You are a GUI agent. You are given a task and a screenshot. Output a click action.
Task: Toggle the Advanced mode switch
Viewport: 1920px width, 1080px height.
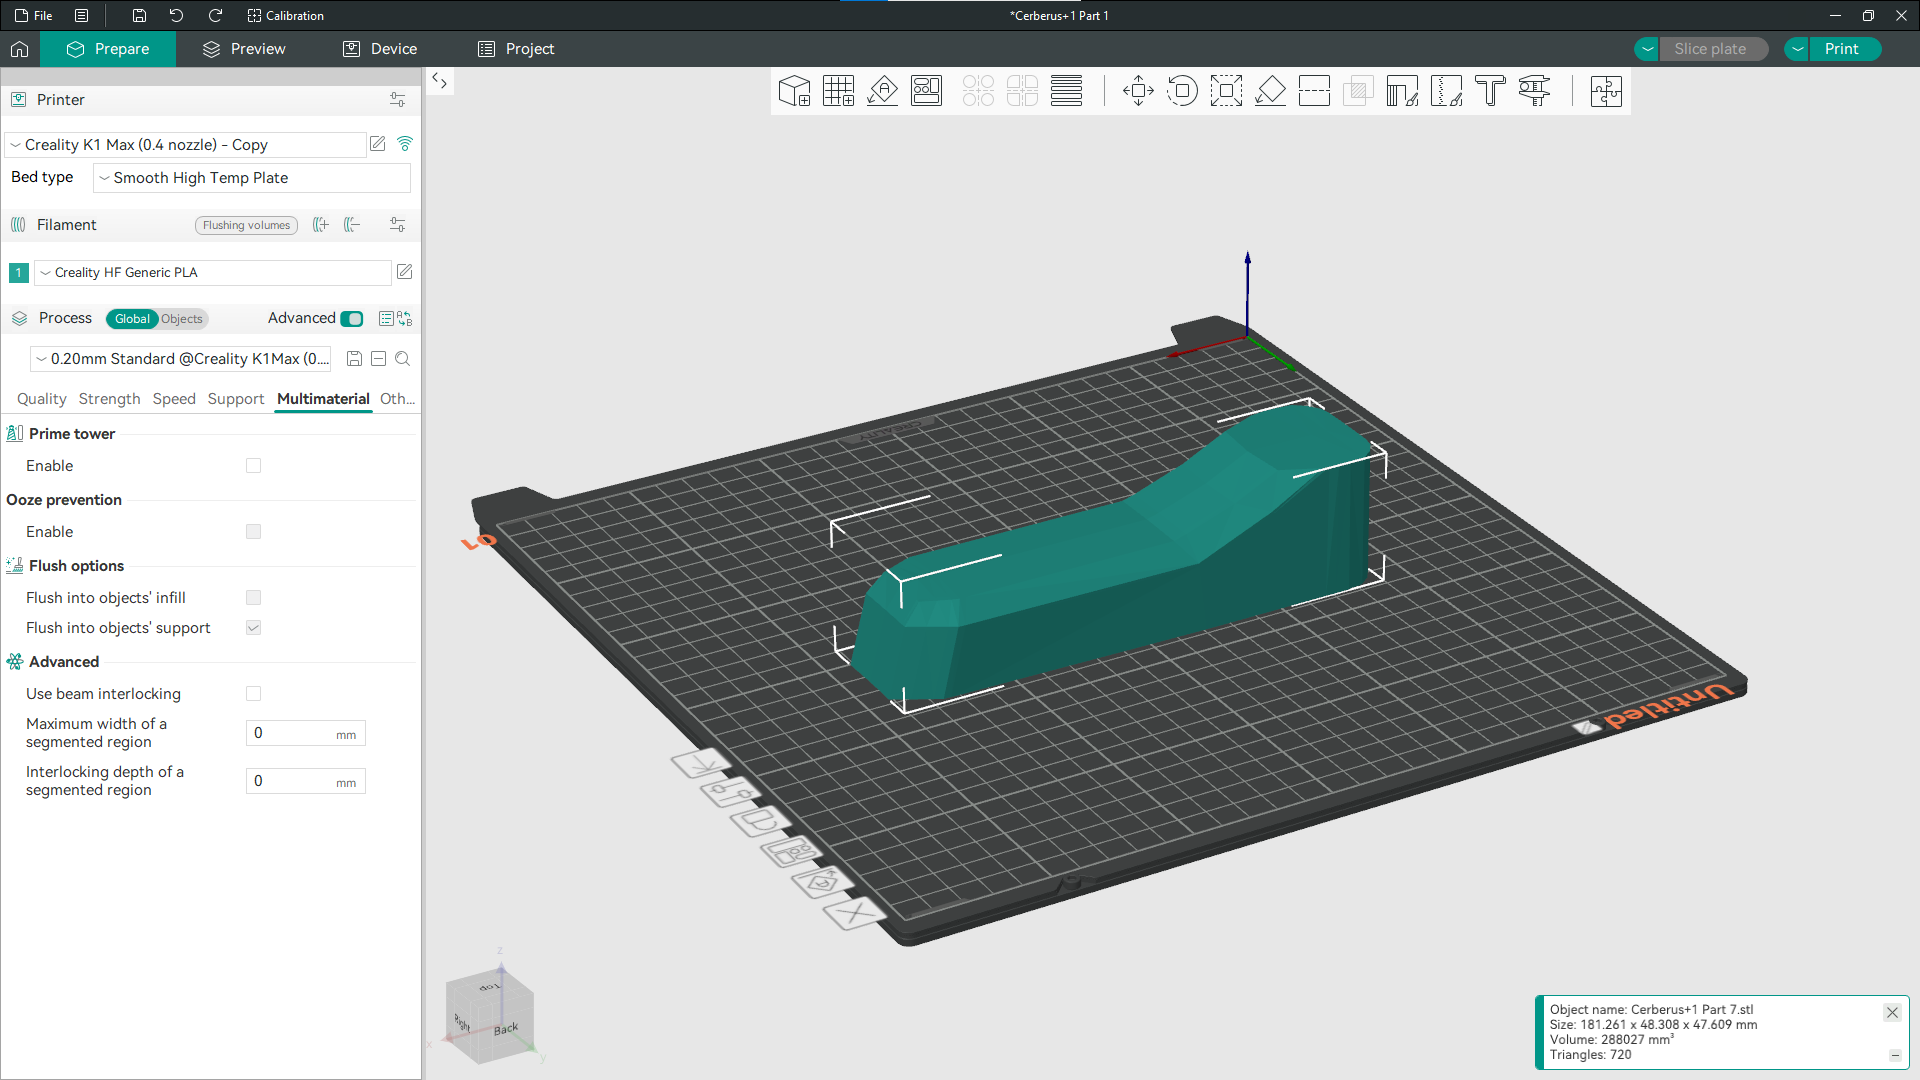(x=352, y=319)
